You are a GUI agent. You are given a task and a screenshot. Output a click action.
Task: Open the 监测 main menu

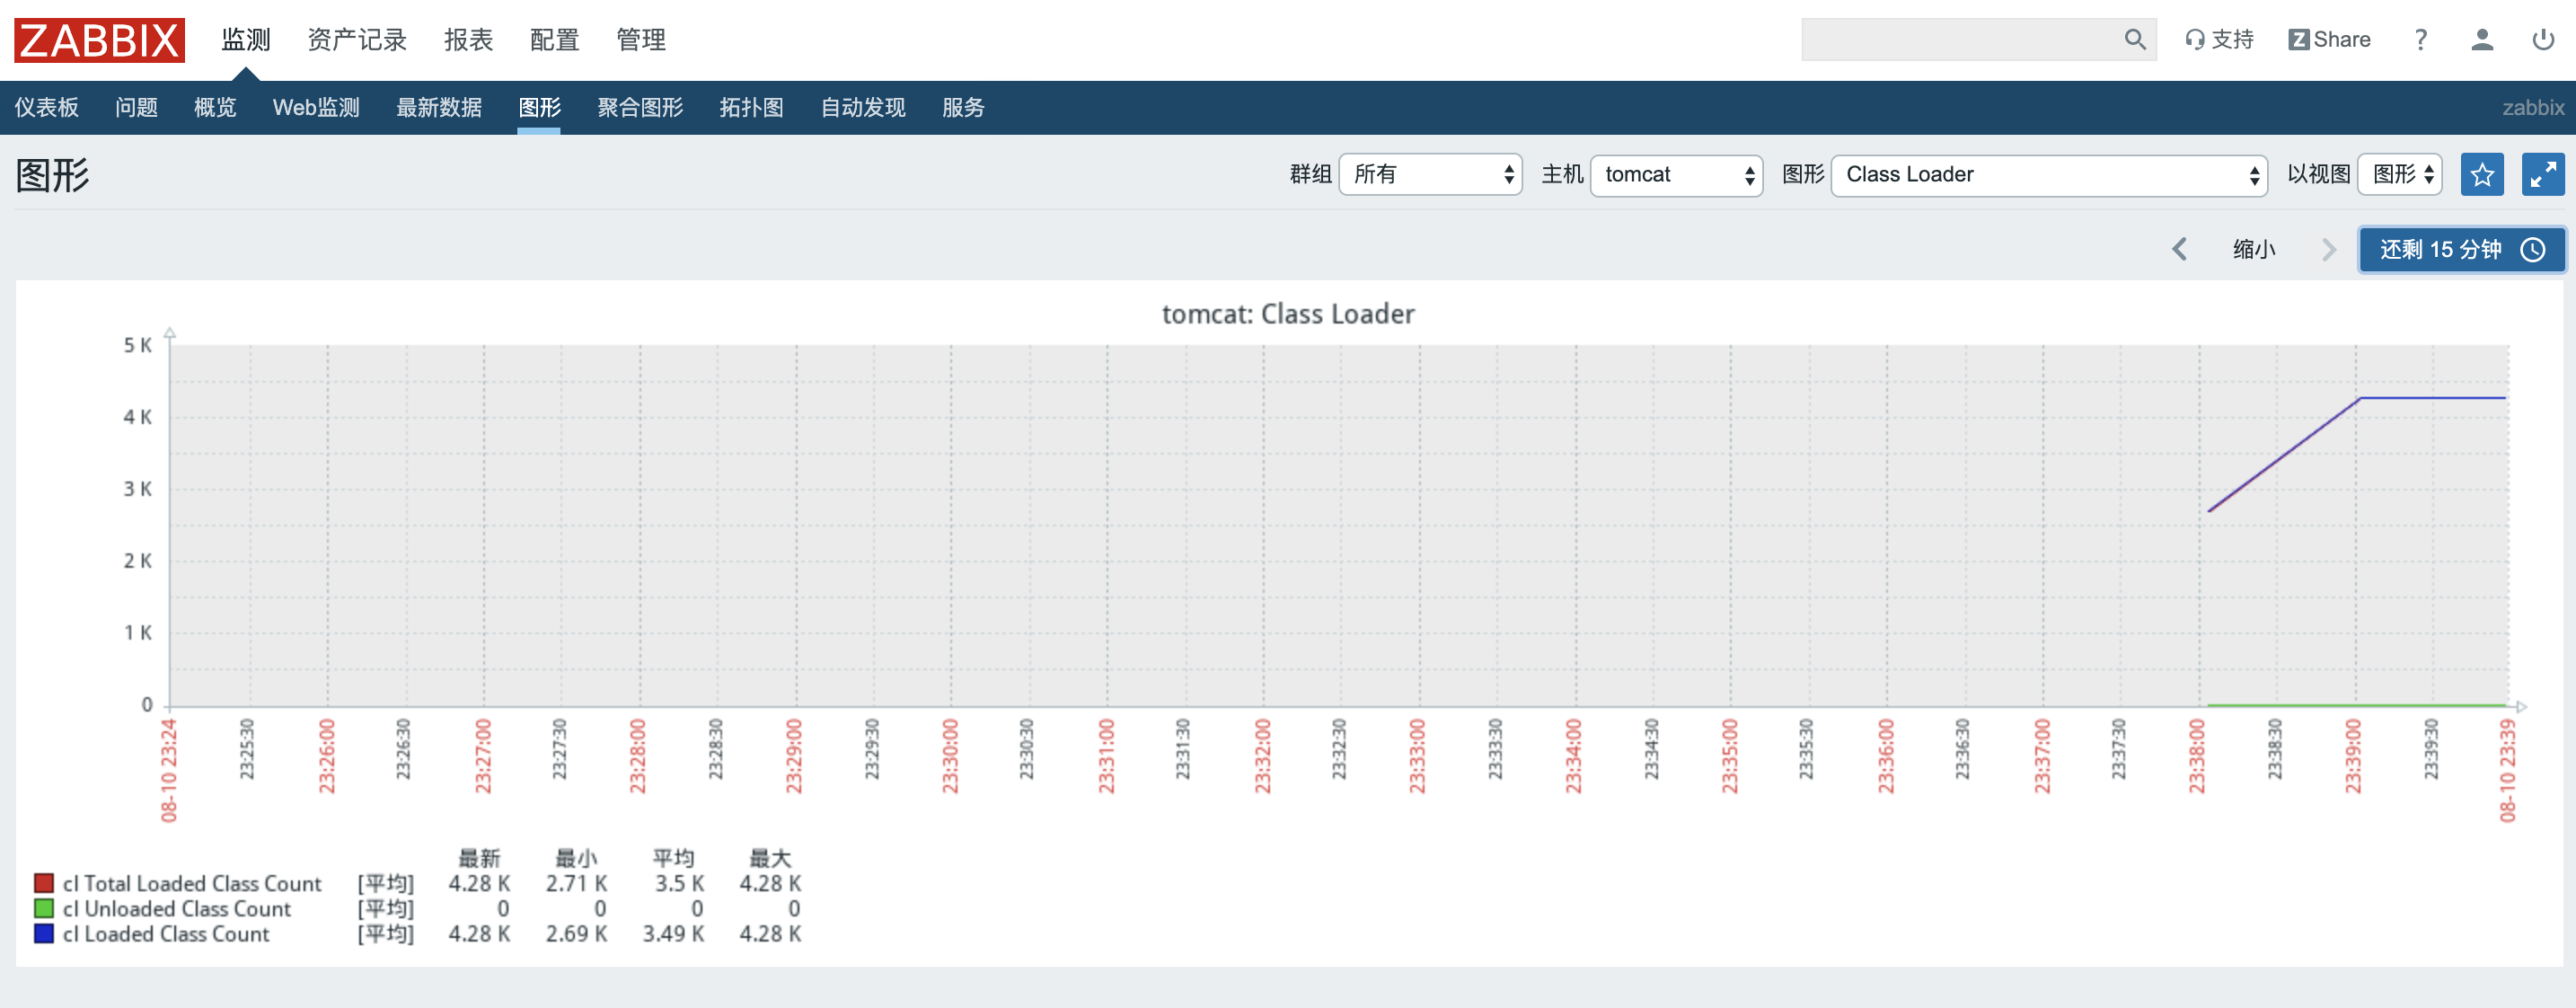click(246, 40)
